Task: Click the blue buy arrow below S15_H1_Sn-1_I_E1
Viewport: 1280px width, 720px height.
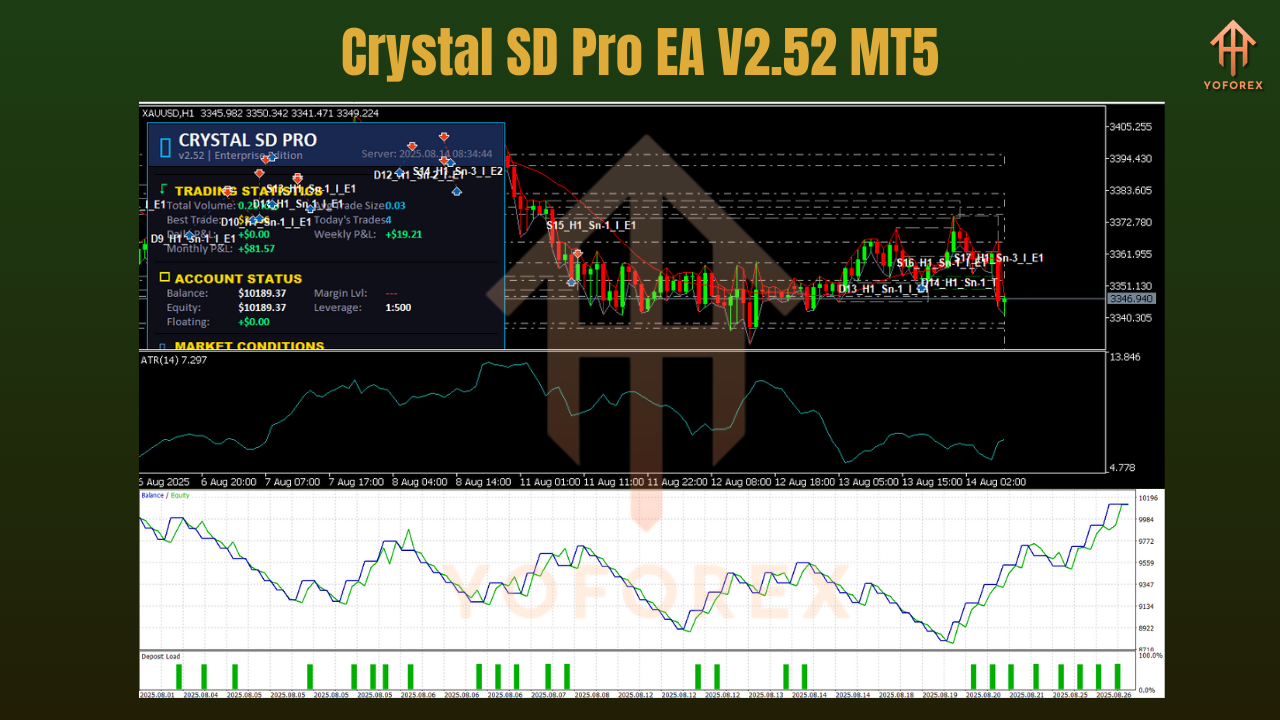Action: (571, 281)
